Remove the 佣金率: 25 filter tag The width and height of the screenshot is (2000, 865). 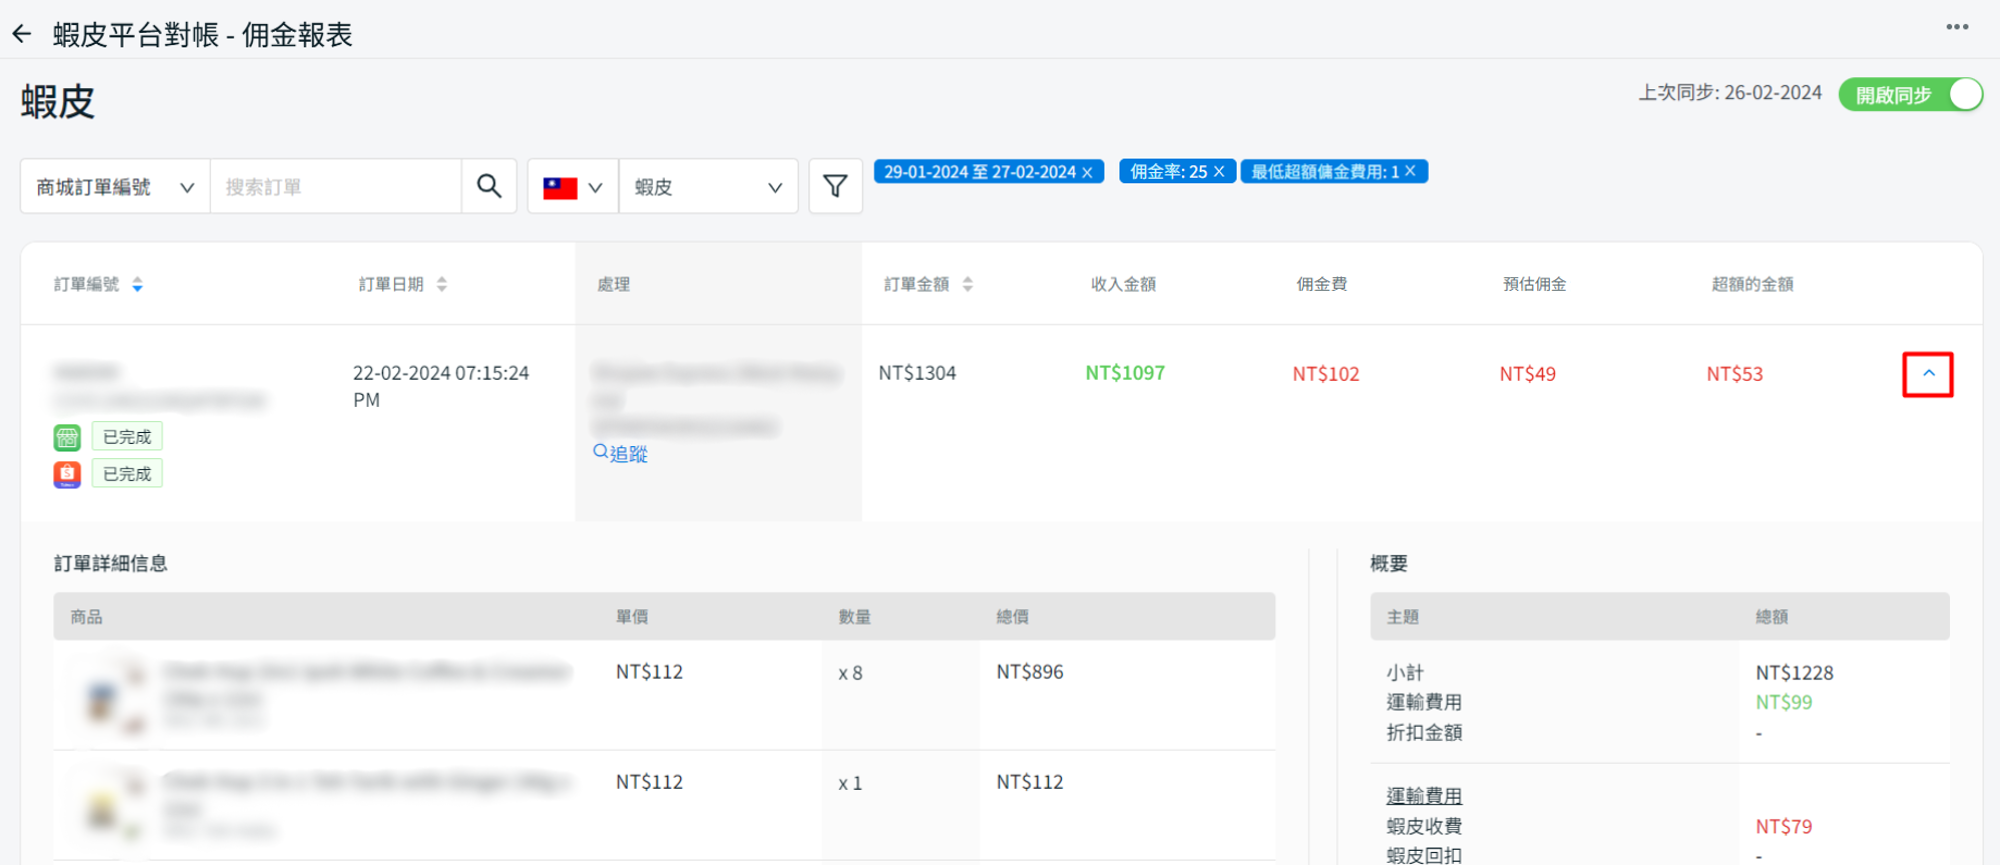click(x=1219, y=172)
